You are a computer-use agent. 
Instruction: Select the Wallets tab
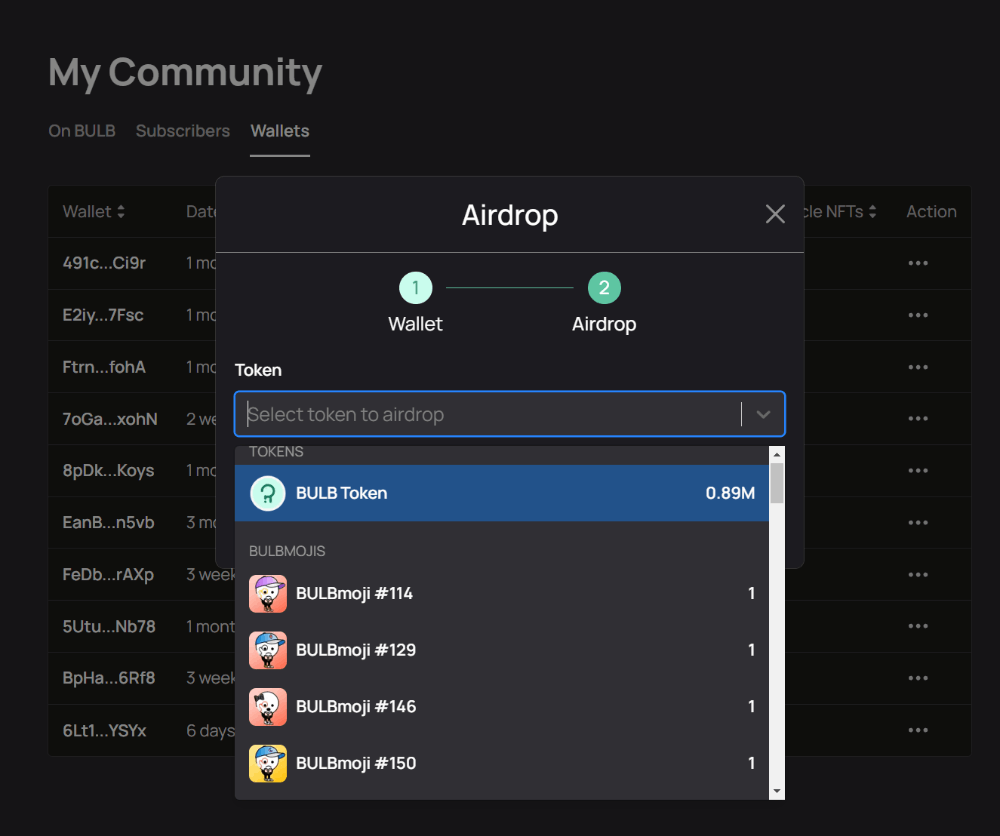[x=280, y=131]
